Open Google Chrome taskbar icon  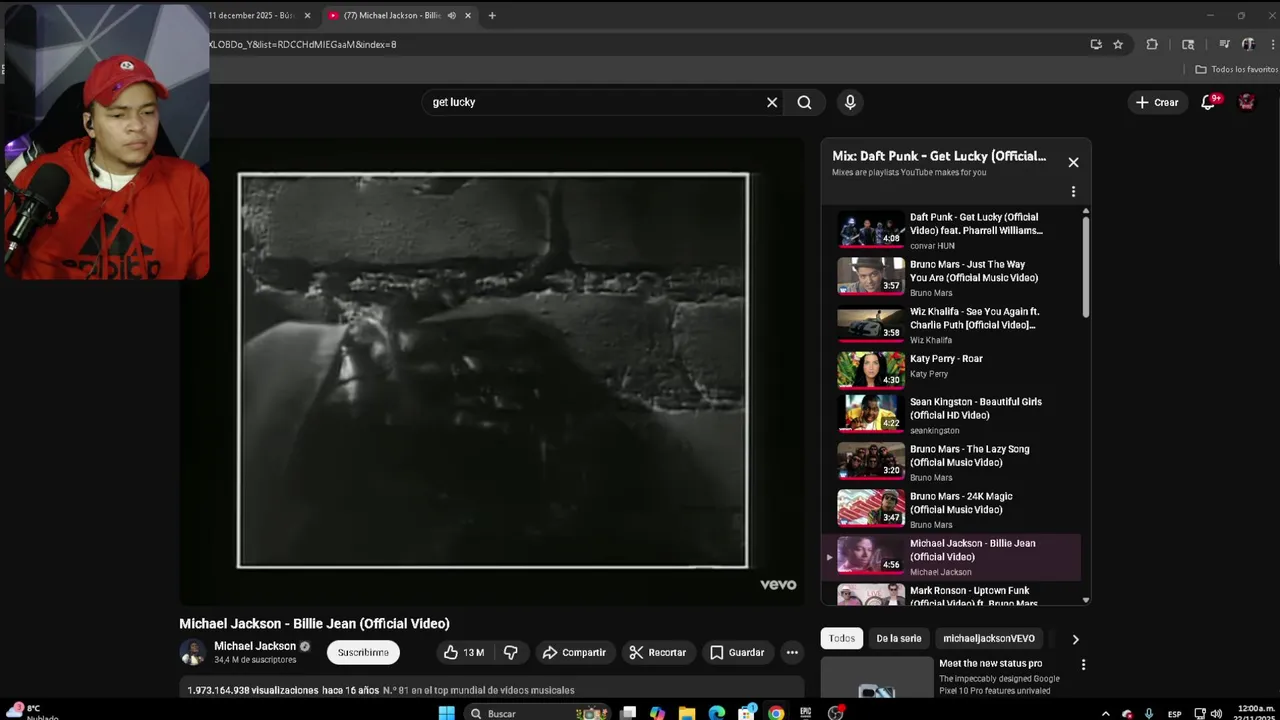(776, 713)
